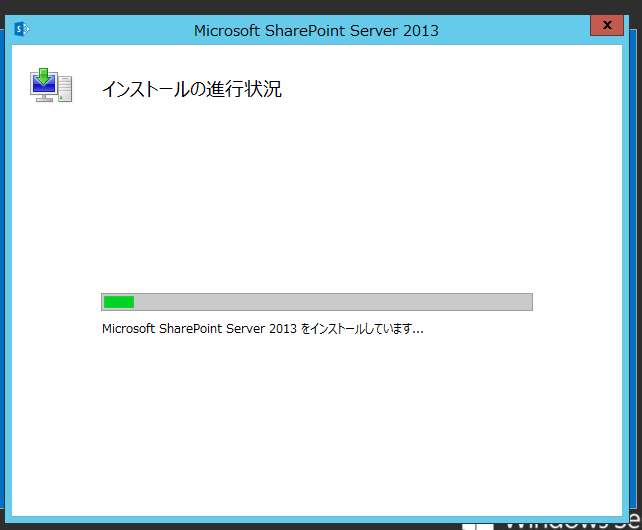Click the computer download setup icon
The width and height of the screenshot is (642, 530).
coord(51,85)
